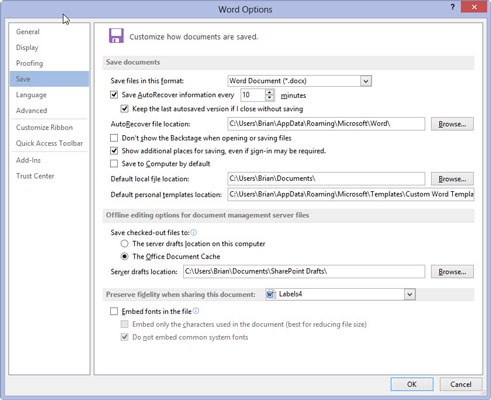Switch to the Proofing category
Viewport: 491px width, 400px height.
coord(29,63)
